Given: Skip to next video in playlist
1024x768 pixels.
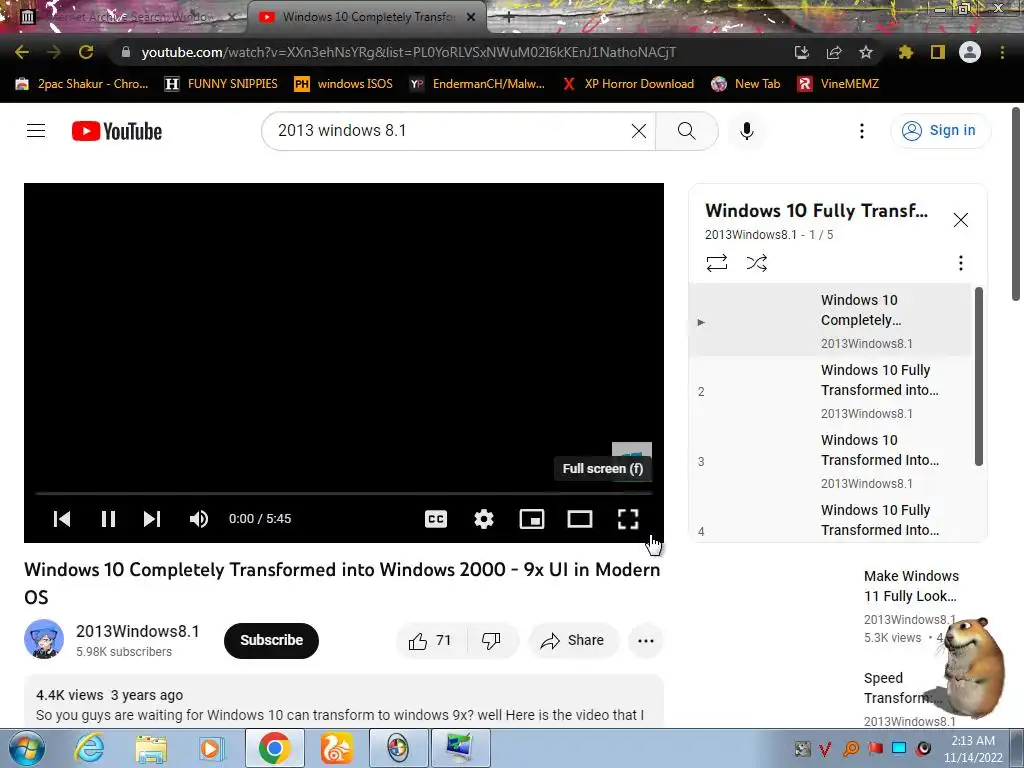Looking at the screenshot, I should [152, 519].
